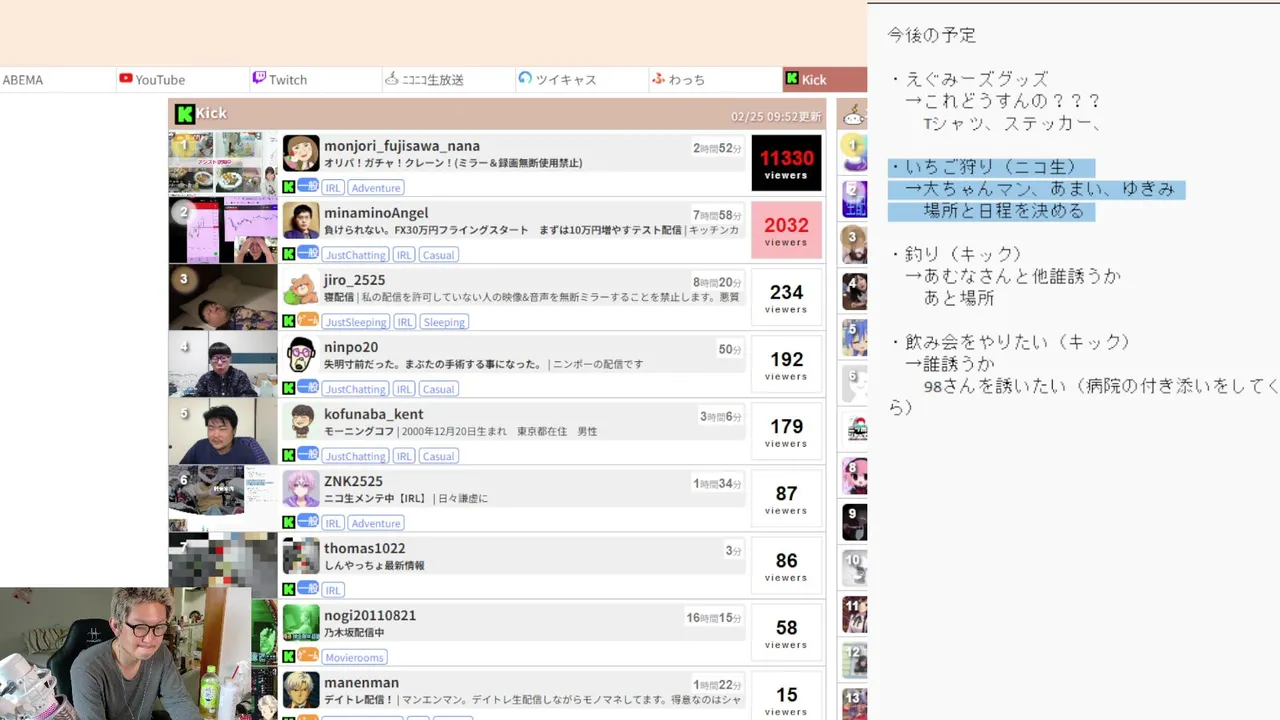
Task: Click Movierooms tag on nogi20110821
Action: point(355,657)
